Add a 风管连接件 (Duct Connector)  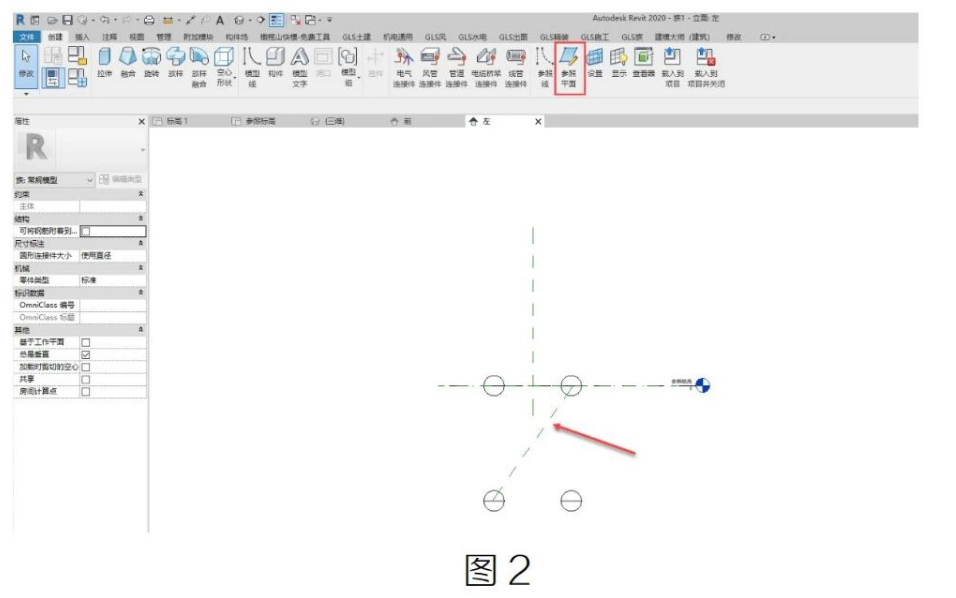click(x=430, y=67)
